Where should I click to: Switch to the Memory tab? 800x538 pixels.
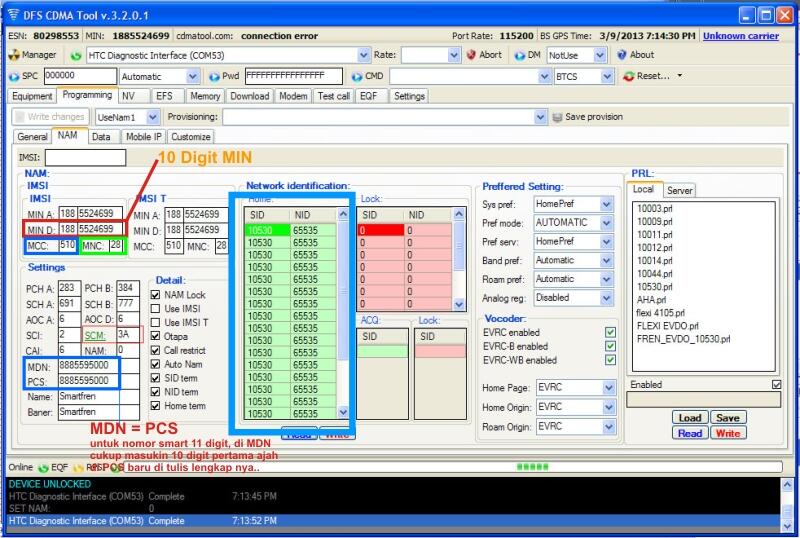pos(205,96)
